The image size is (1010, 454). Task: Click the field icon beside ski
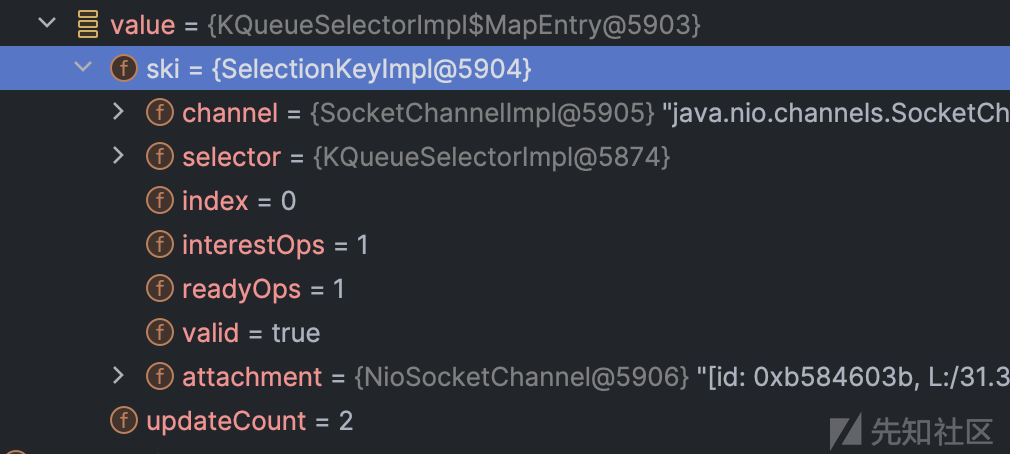pos(124,69)
